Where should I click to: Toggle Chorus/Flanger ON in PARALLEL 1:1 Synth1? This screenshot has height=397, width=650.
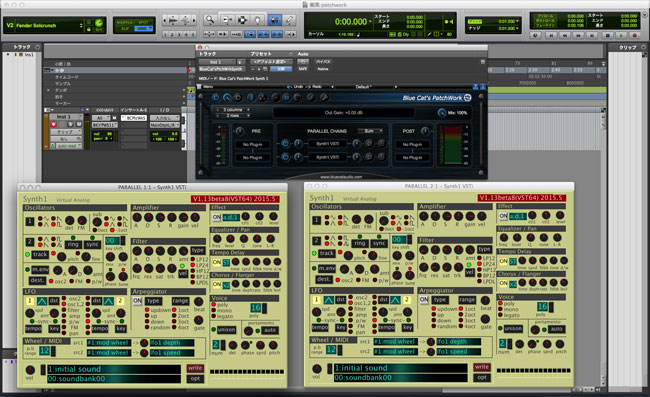[216, 285]
